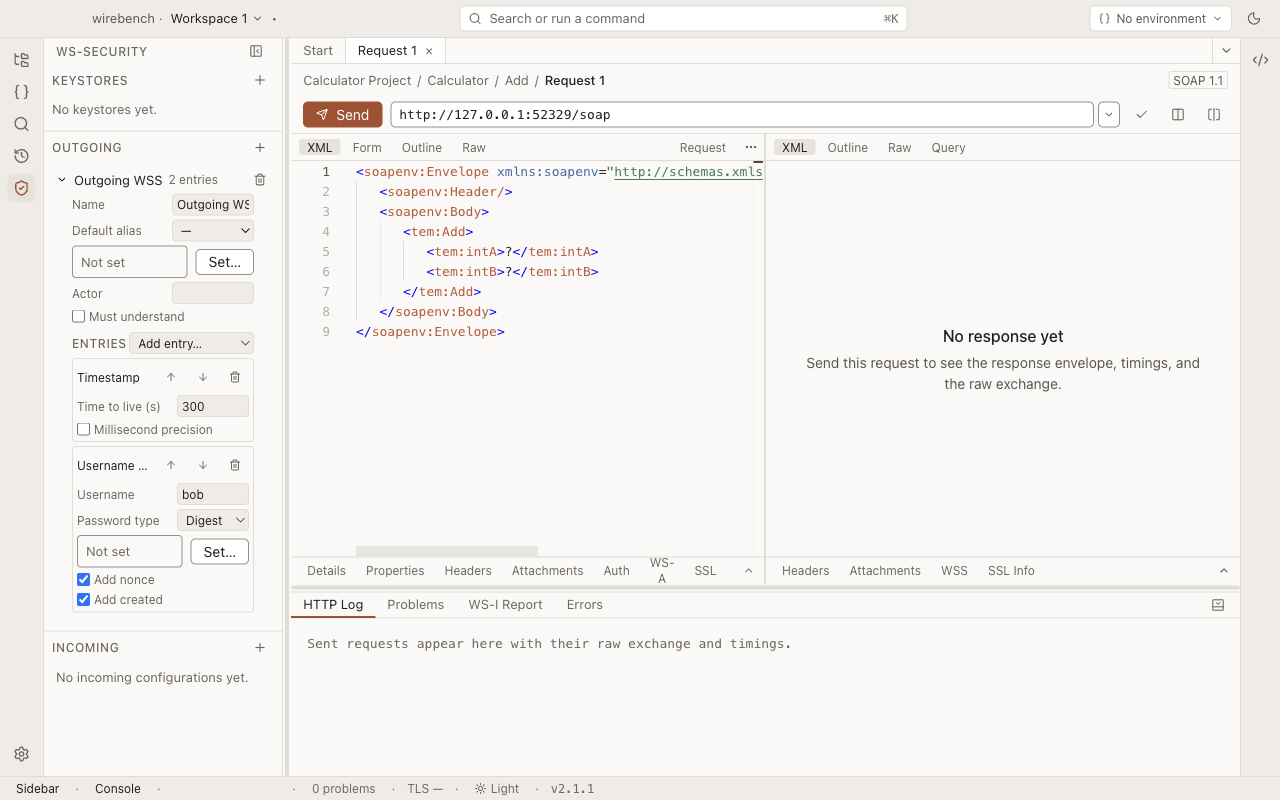This screenshot has height=800, width=1280.
Task: Click the endpoint URL field
Action: tap(742, 114)
